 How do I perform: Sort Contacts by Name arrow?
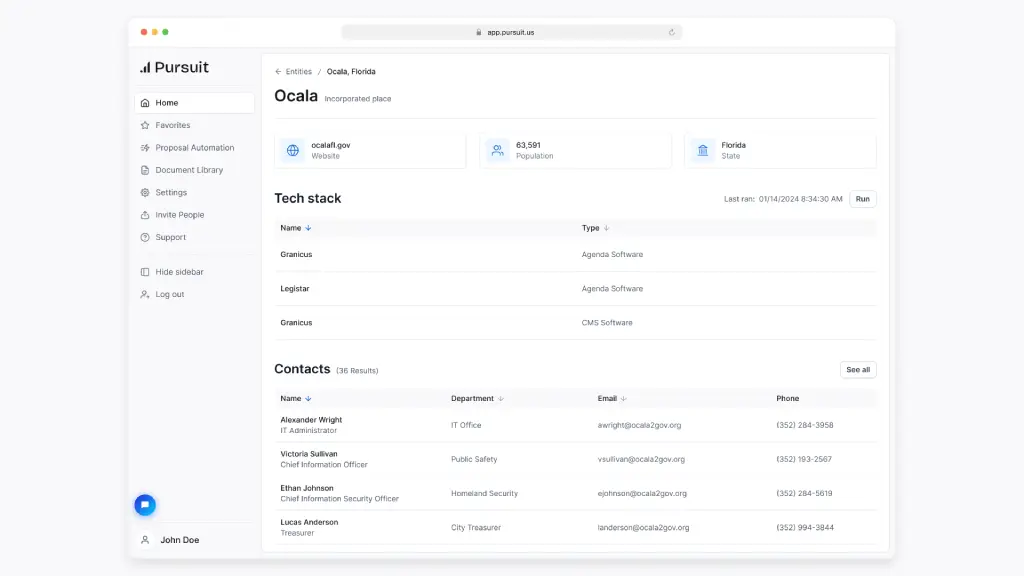(308, 398)
